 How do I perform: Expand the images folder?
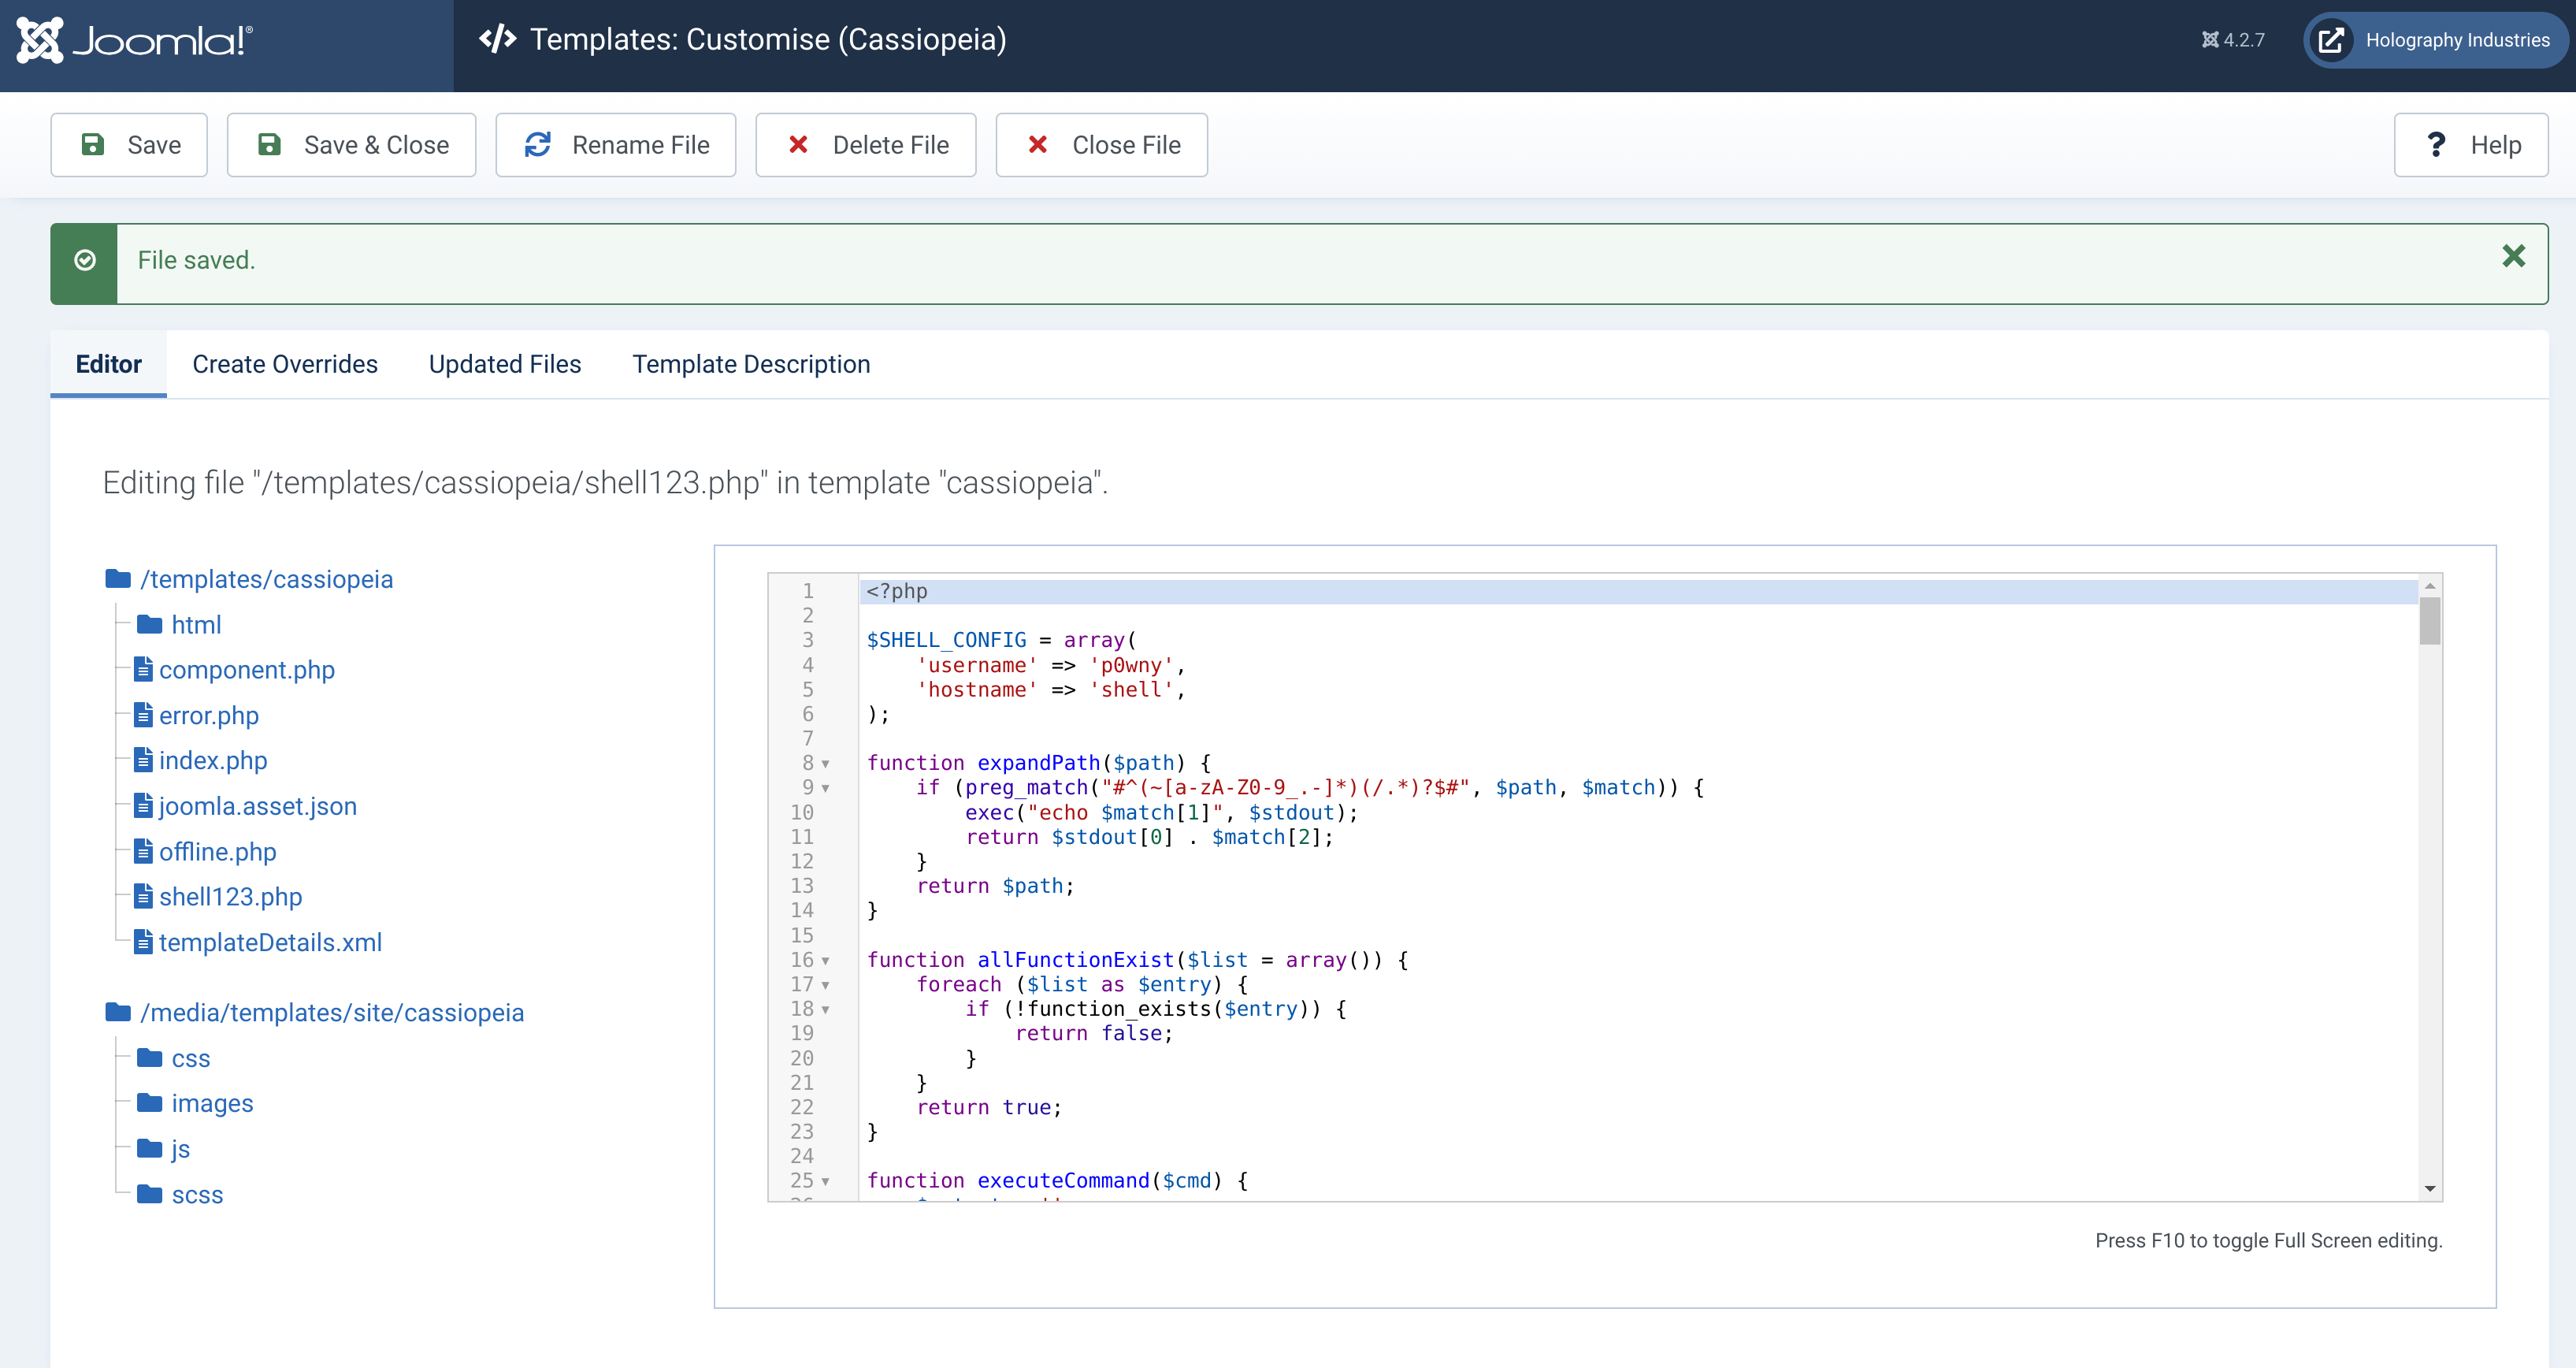click(212, 1104)
